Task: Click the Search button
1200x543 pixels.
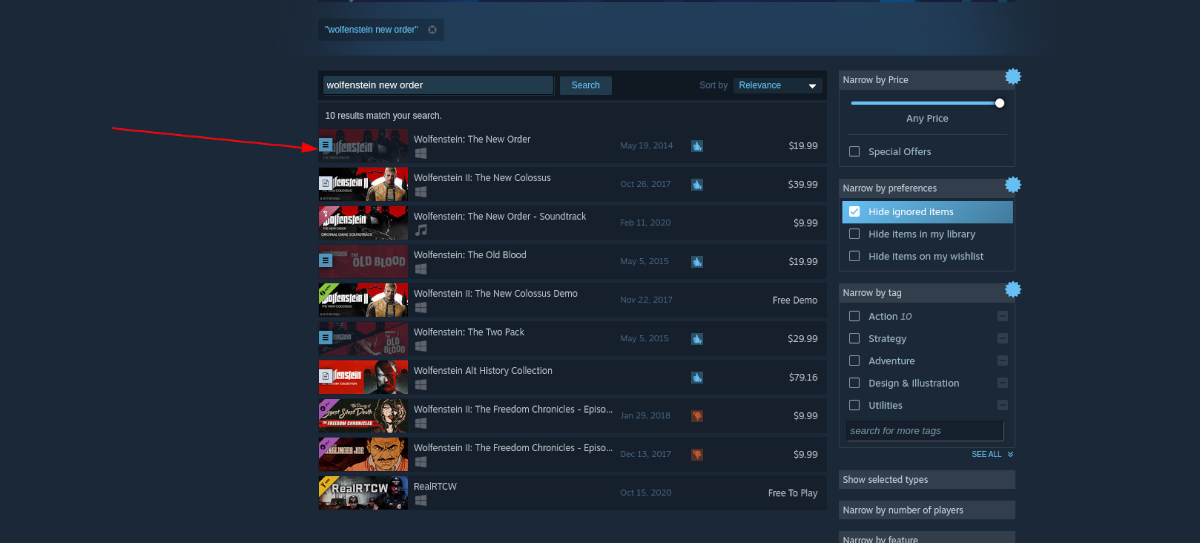Action: (585, 86)
